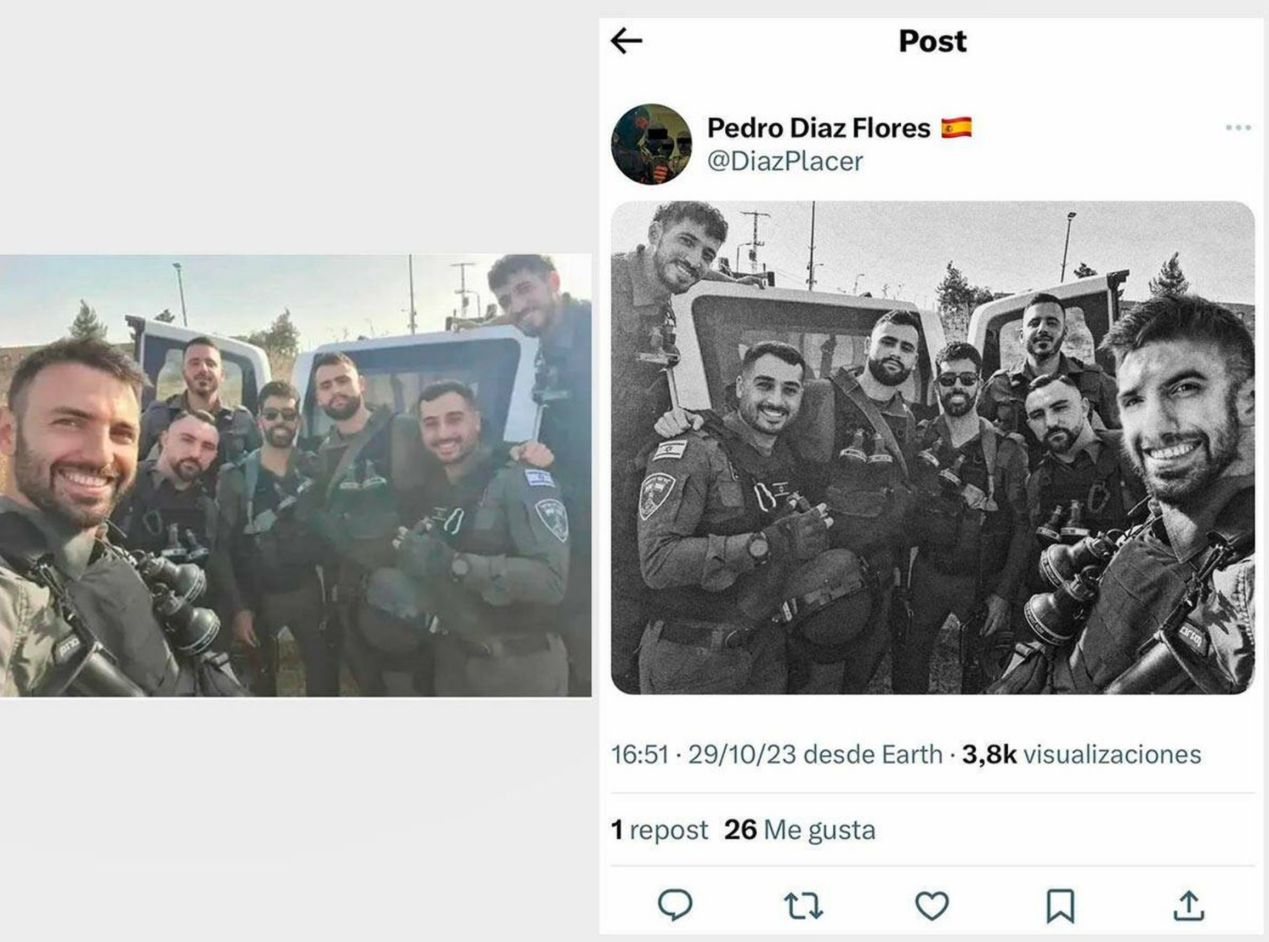The width and height of the screenshot is (1269, 942).
Task: Open Pedro Diaz Flores profile name link
Action: pos(818,128)
